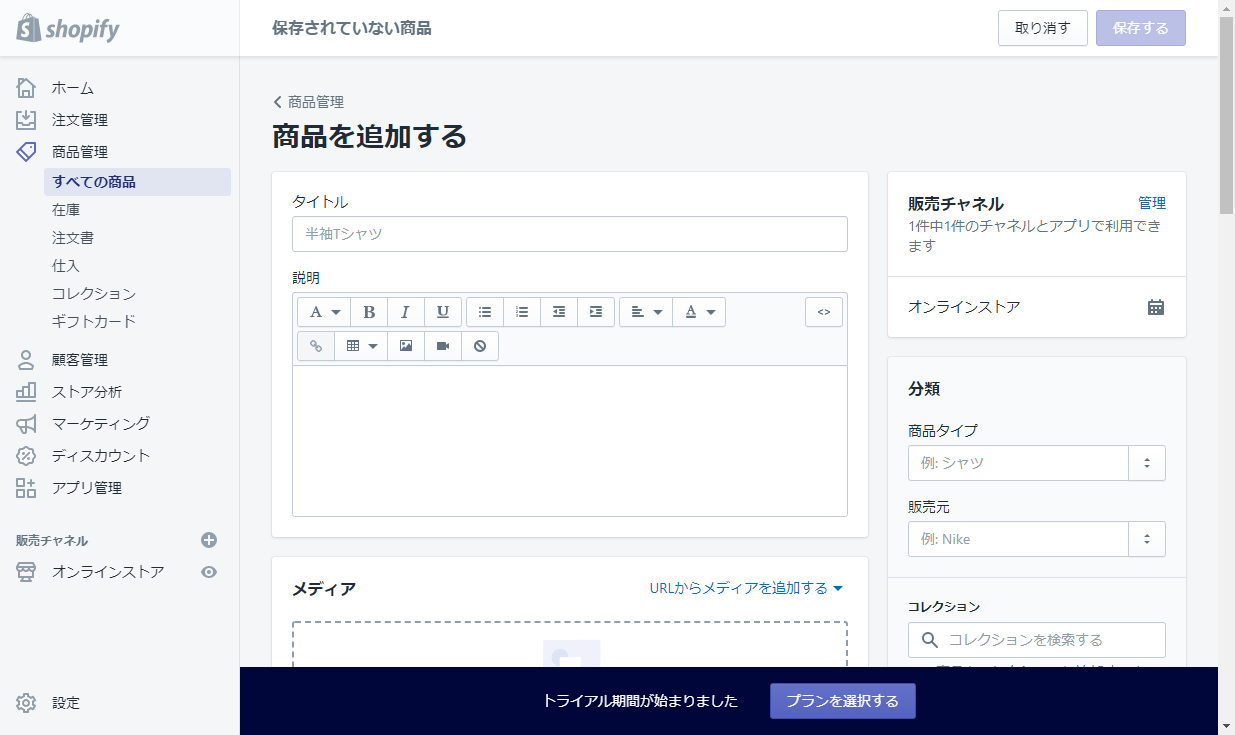Click the 顧客管理 person icon
Screen dimensions: 1235x735
[x=27, y=360]
